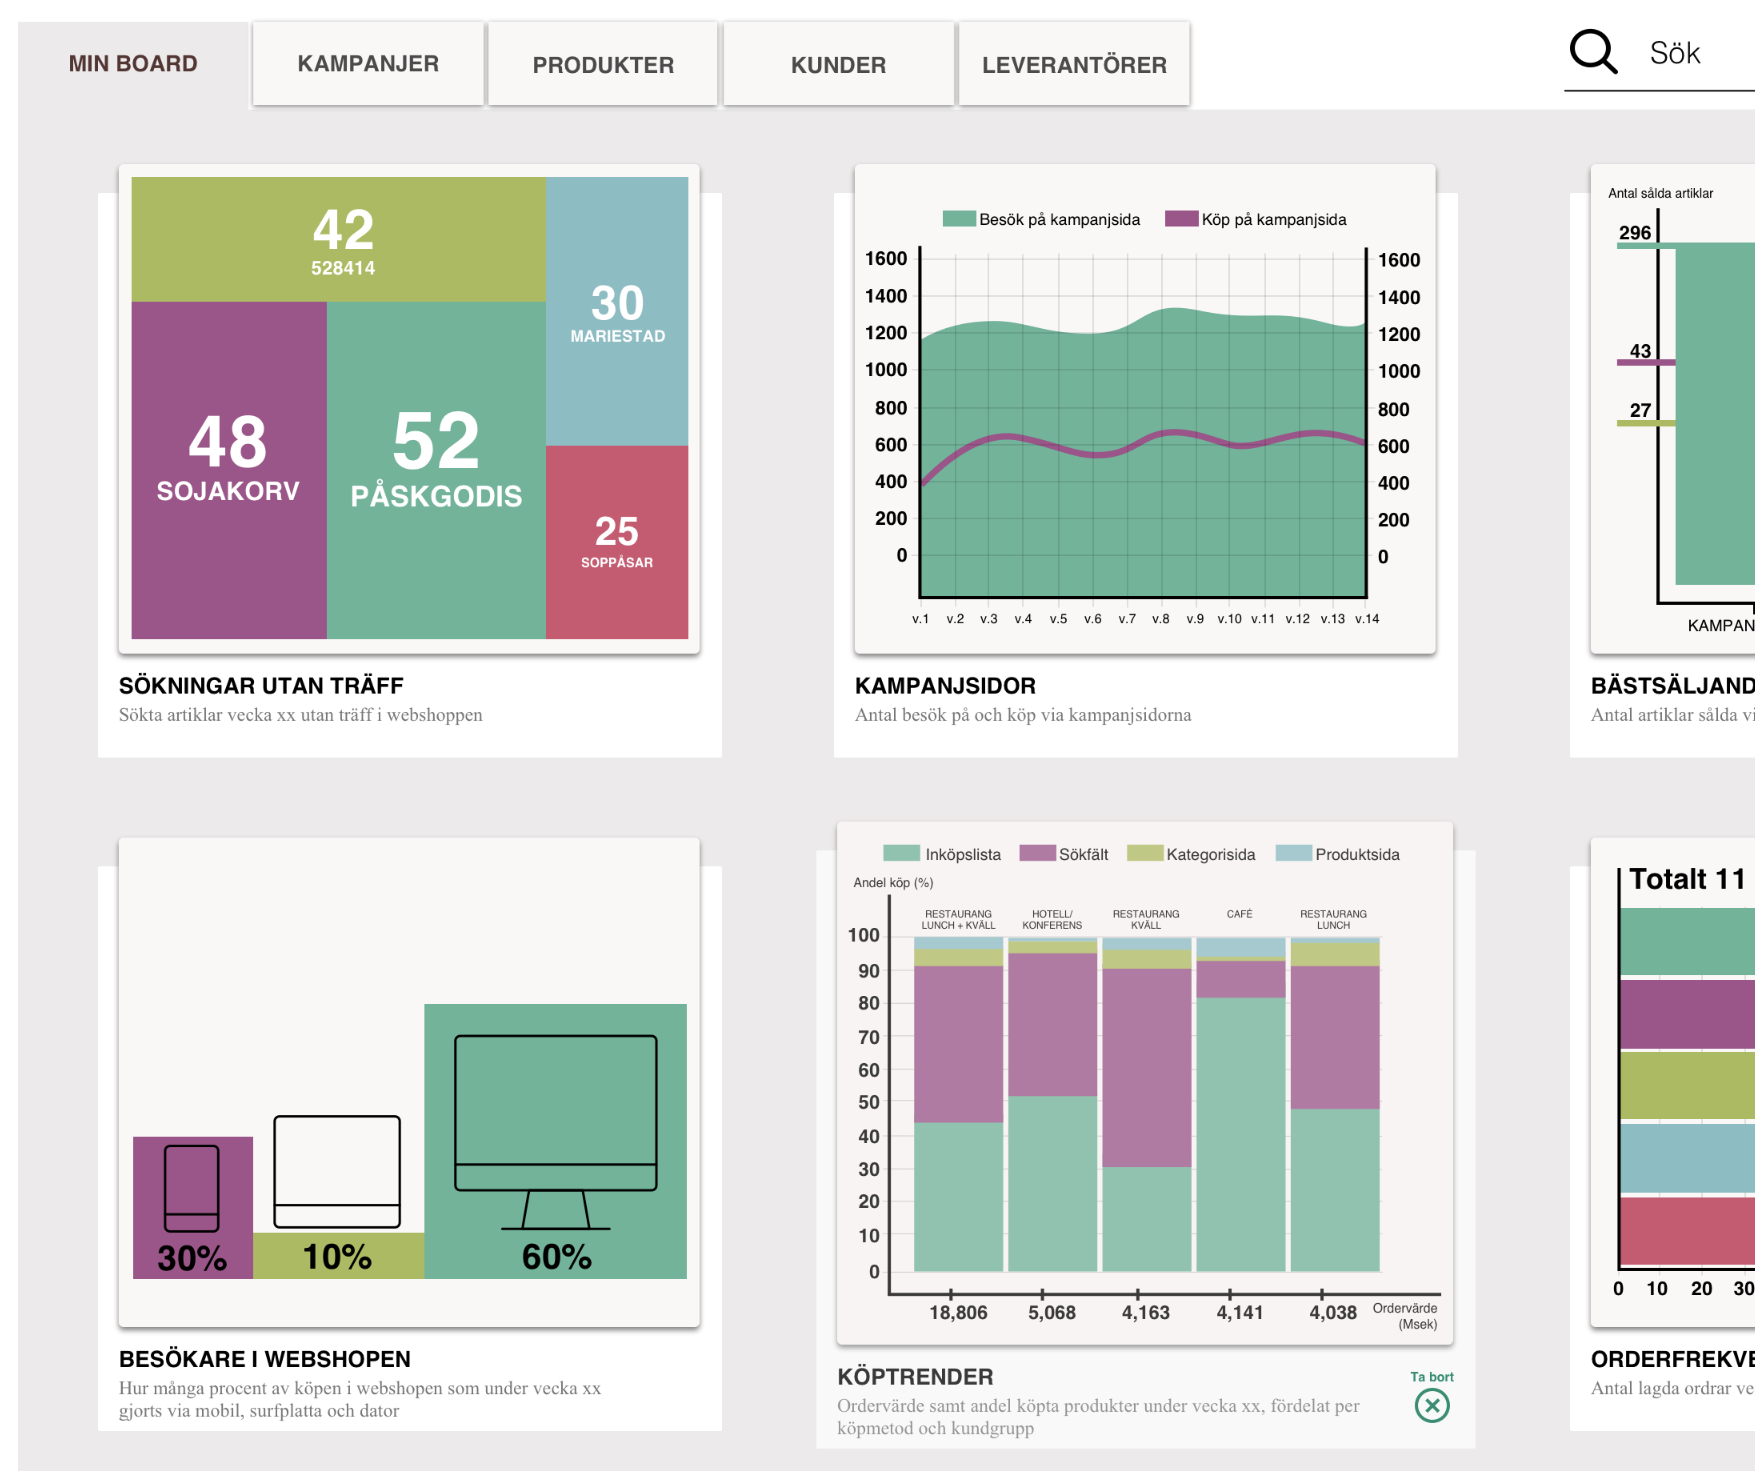The width and height of the screenshot is (1755, 1471).
Task: Click the mobile phone device icon
Action: [x=191, y=1188]
